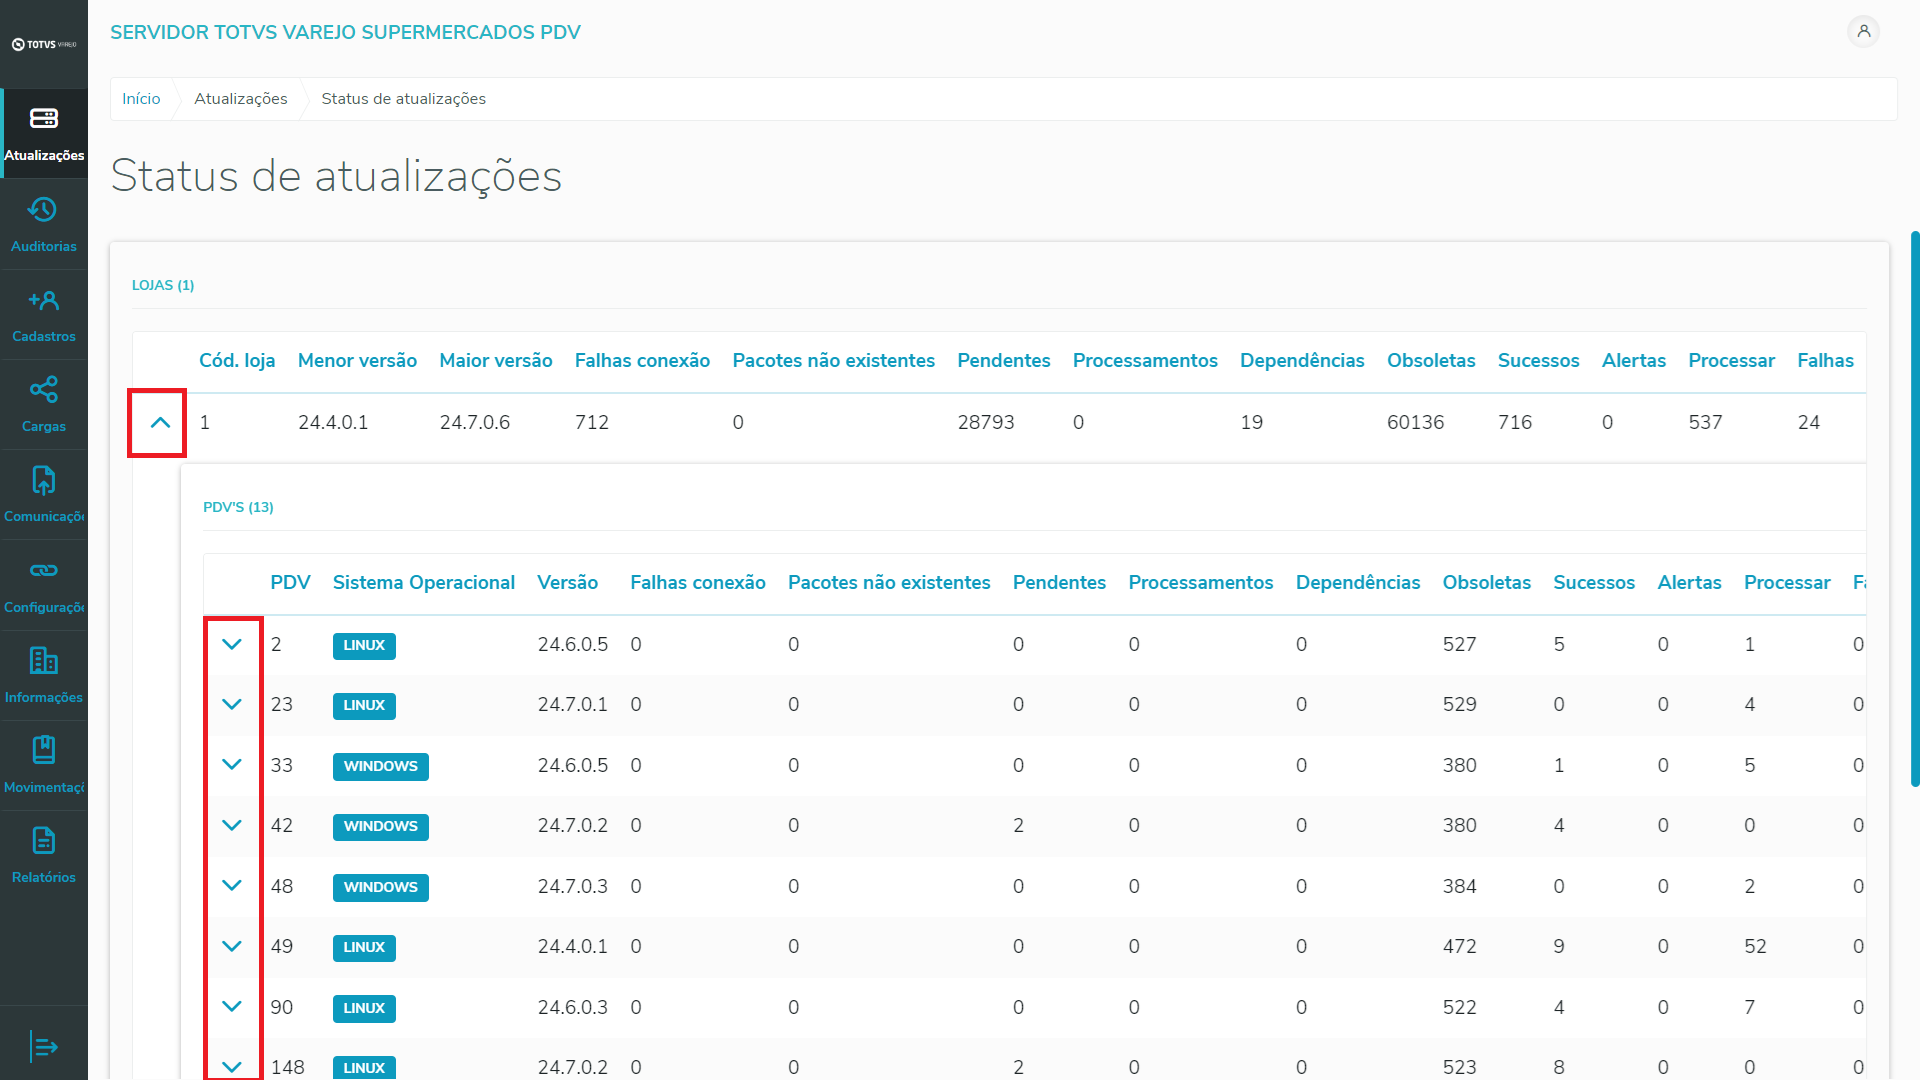
Task: Expand PDV 49 row chevron
Action: 232,947
